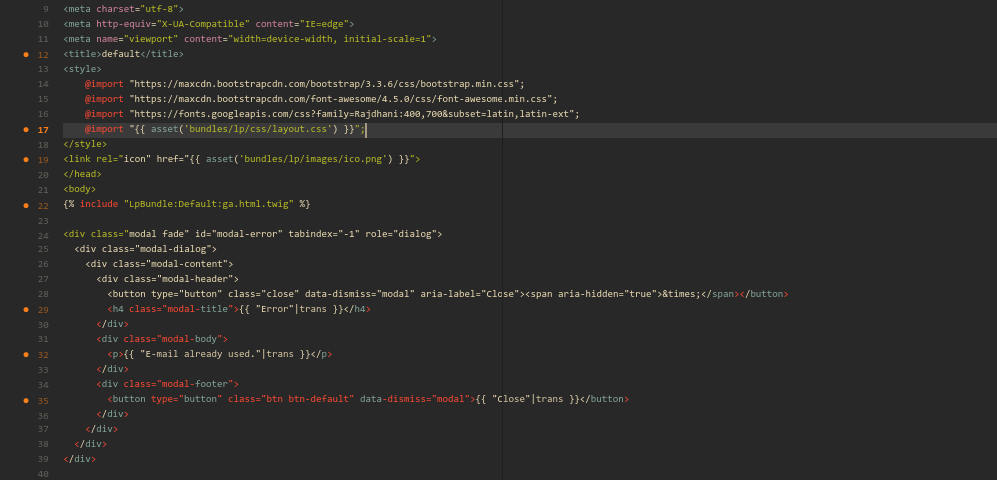
Task: Click the orange gutter marker on line 17
Action: pos(26,130)
